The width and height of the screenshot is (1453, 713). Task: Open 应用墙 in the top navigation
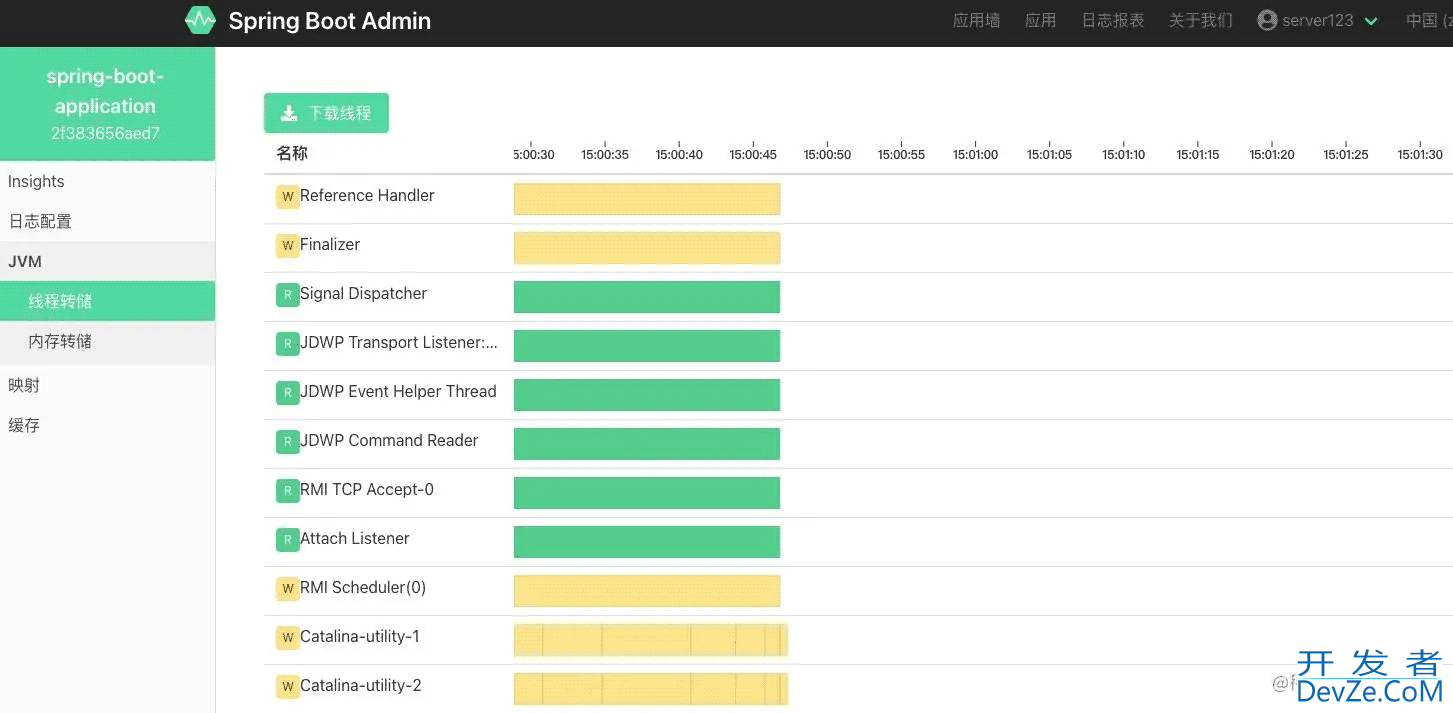pyautogui.click(x=976, y=20)
